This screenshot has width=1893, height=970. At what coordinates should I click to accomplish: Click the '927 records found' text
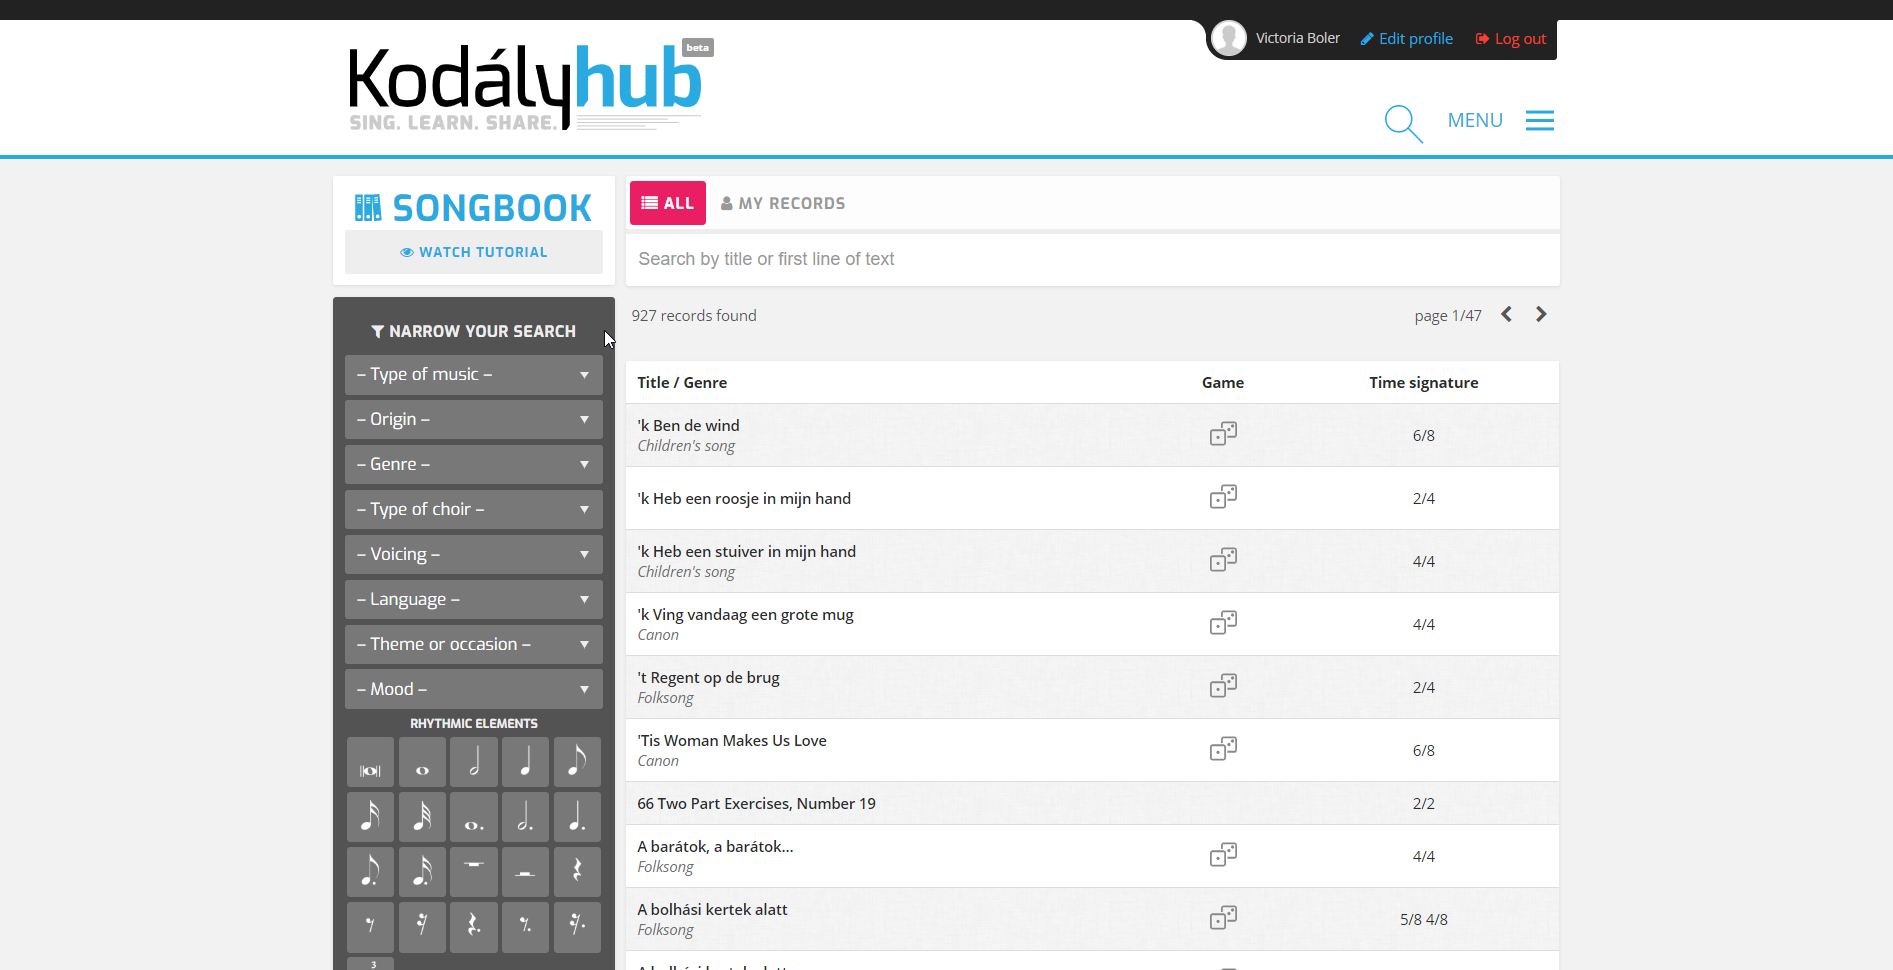point(694,316)
